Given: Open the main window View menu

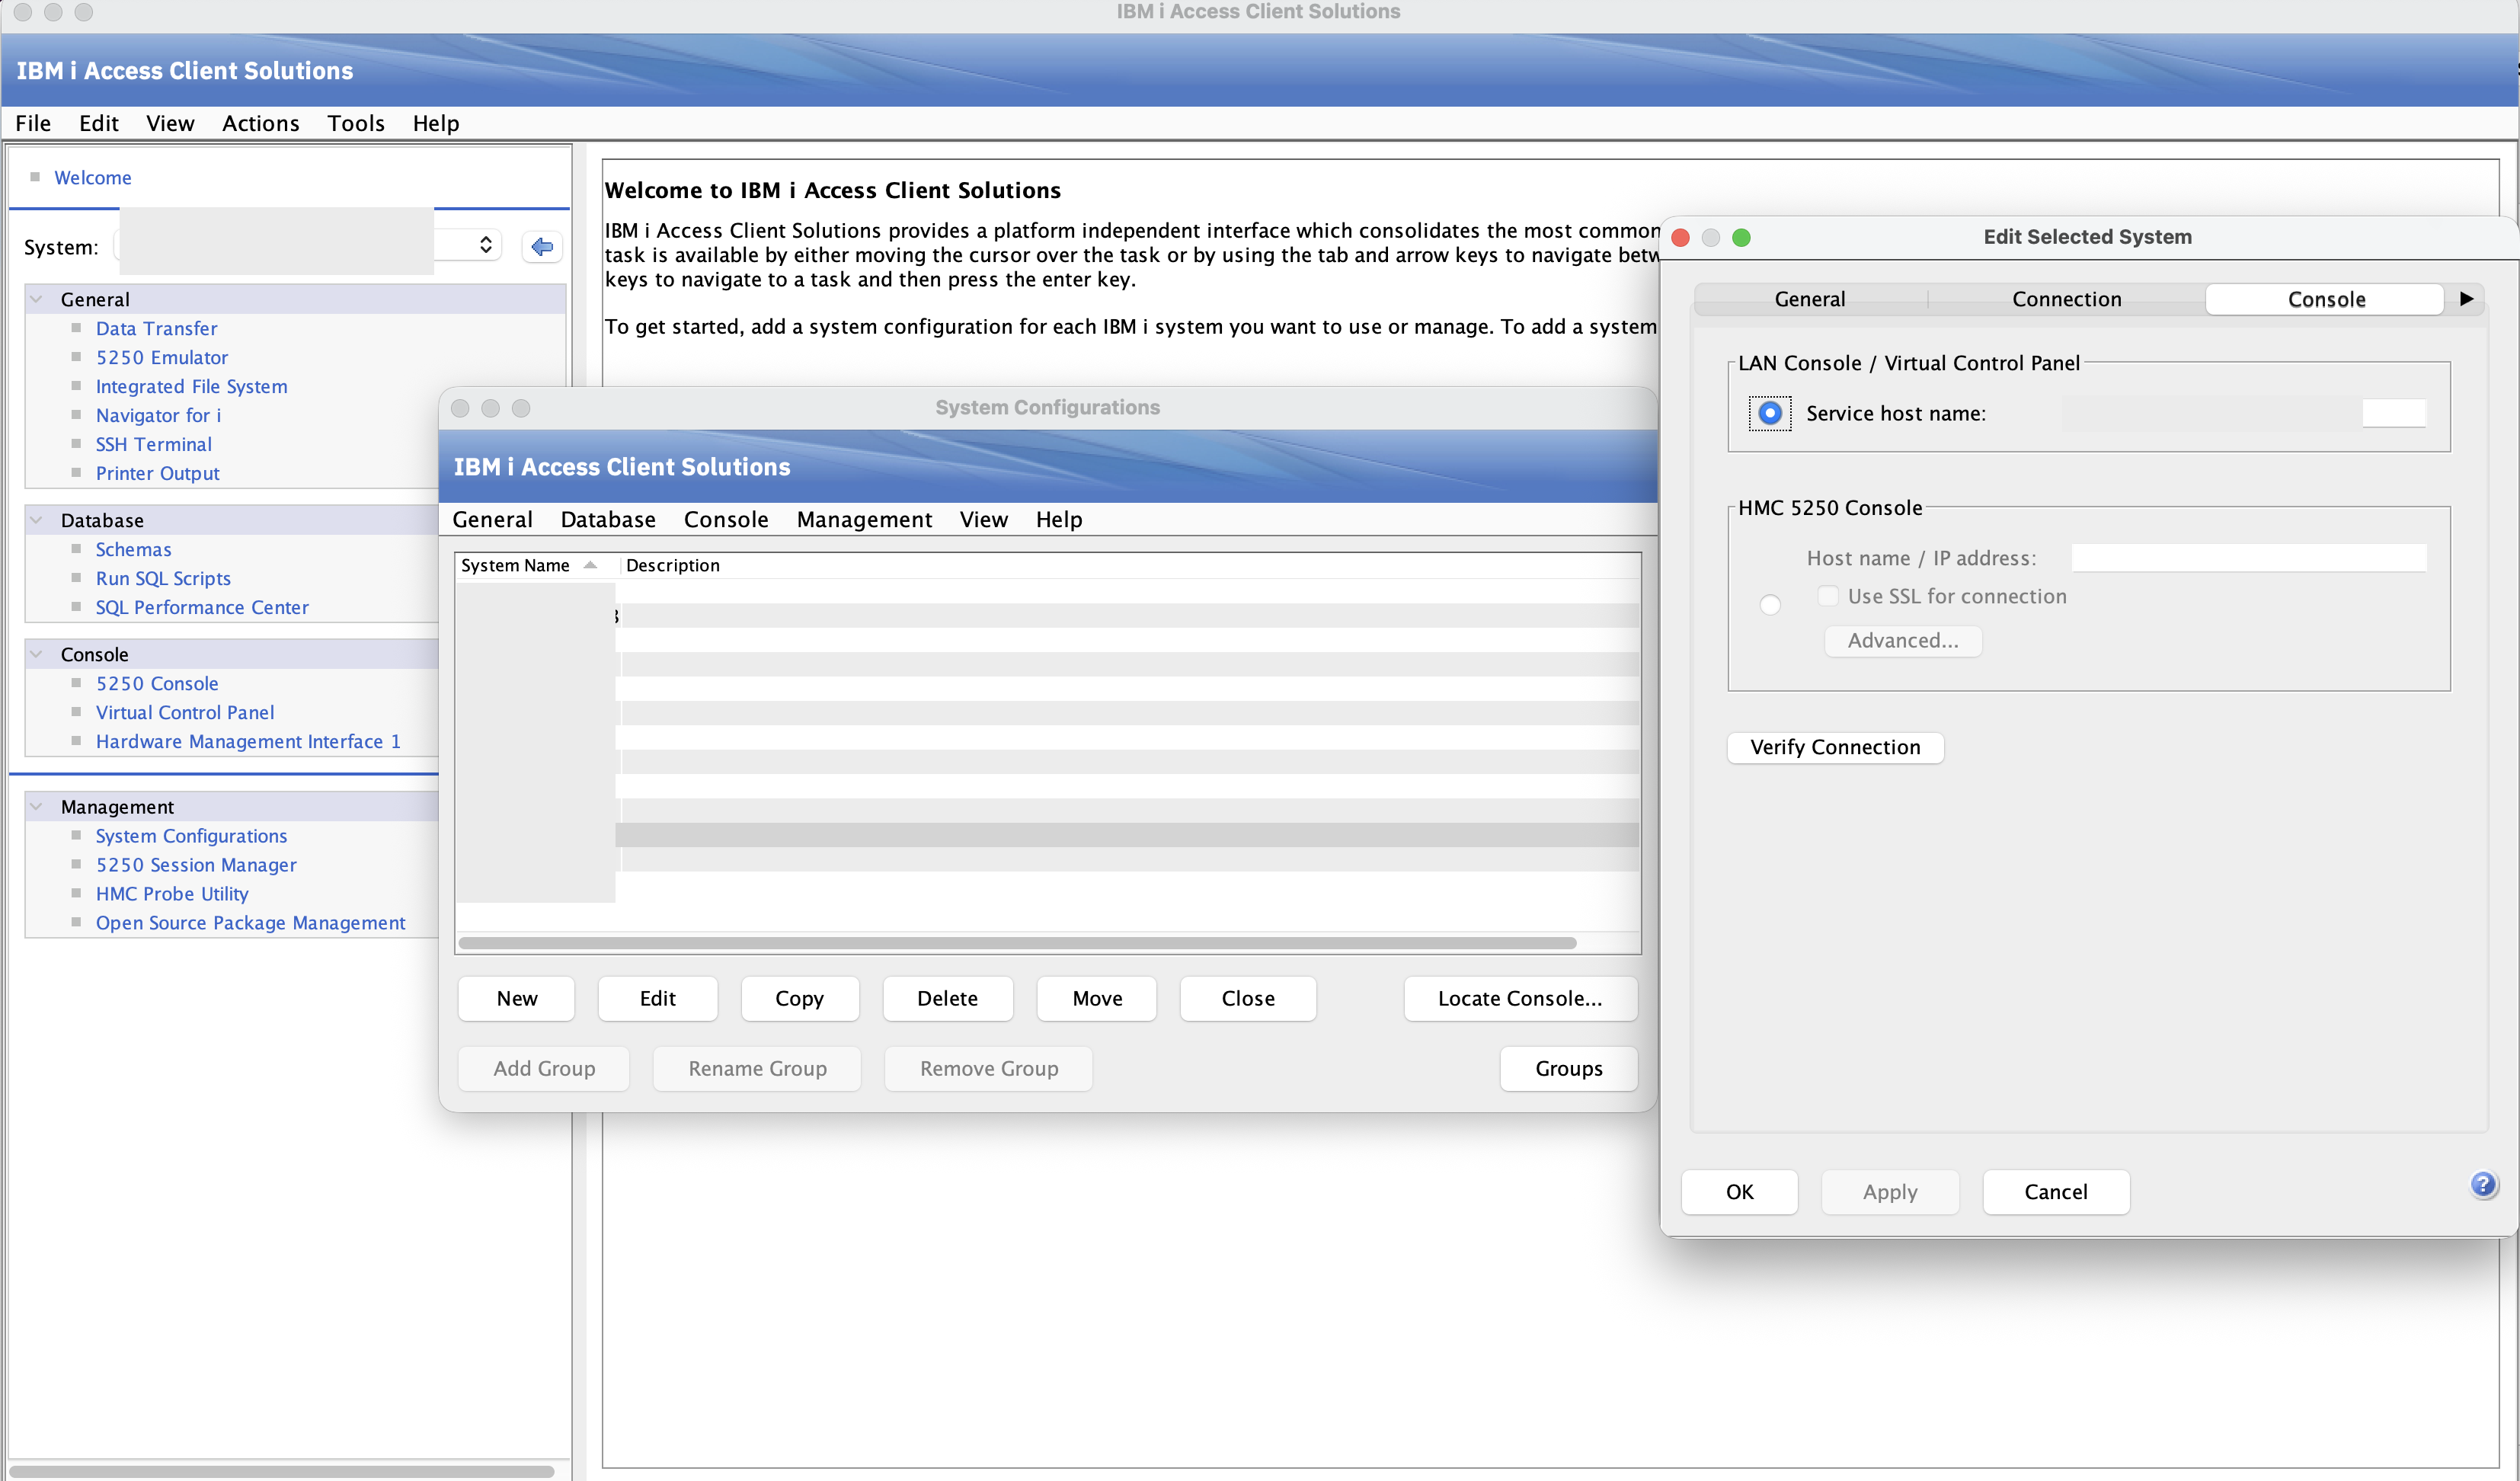Looking at the screenshot, I should pyautogui.click(x=170, y=123).
